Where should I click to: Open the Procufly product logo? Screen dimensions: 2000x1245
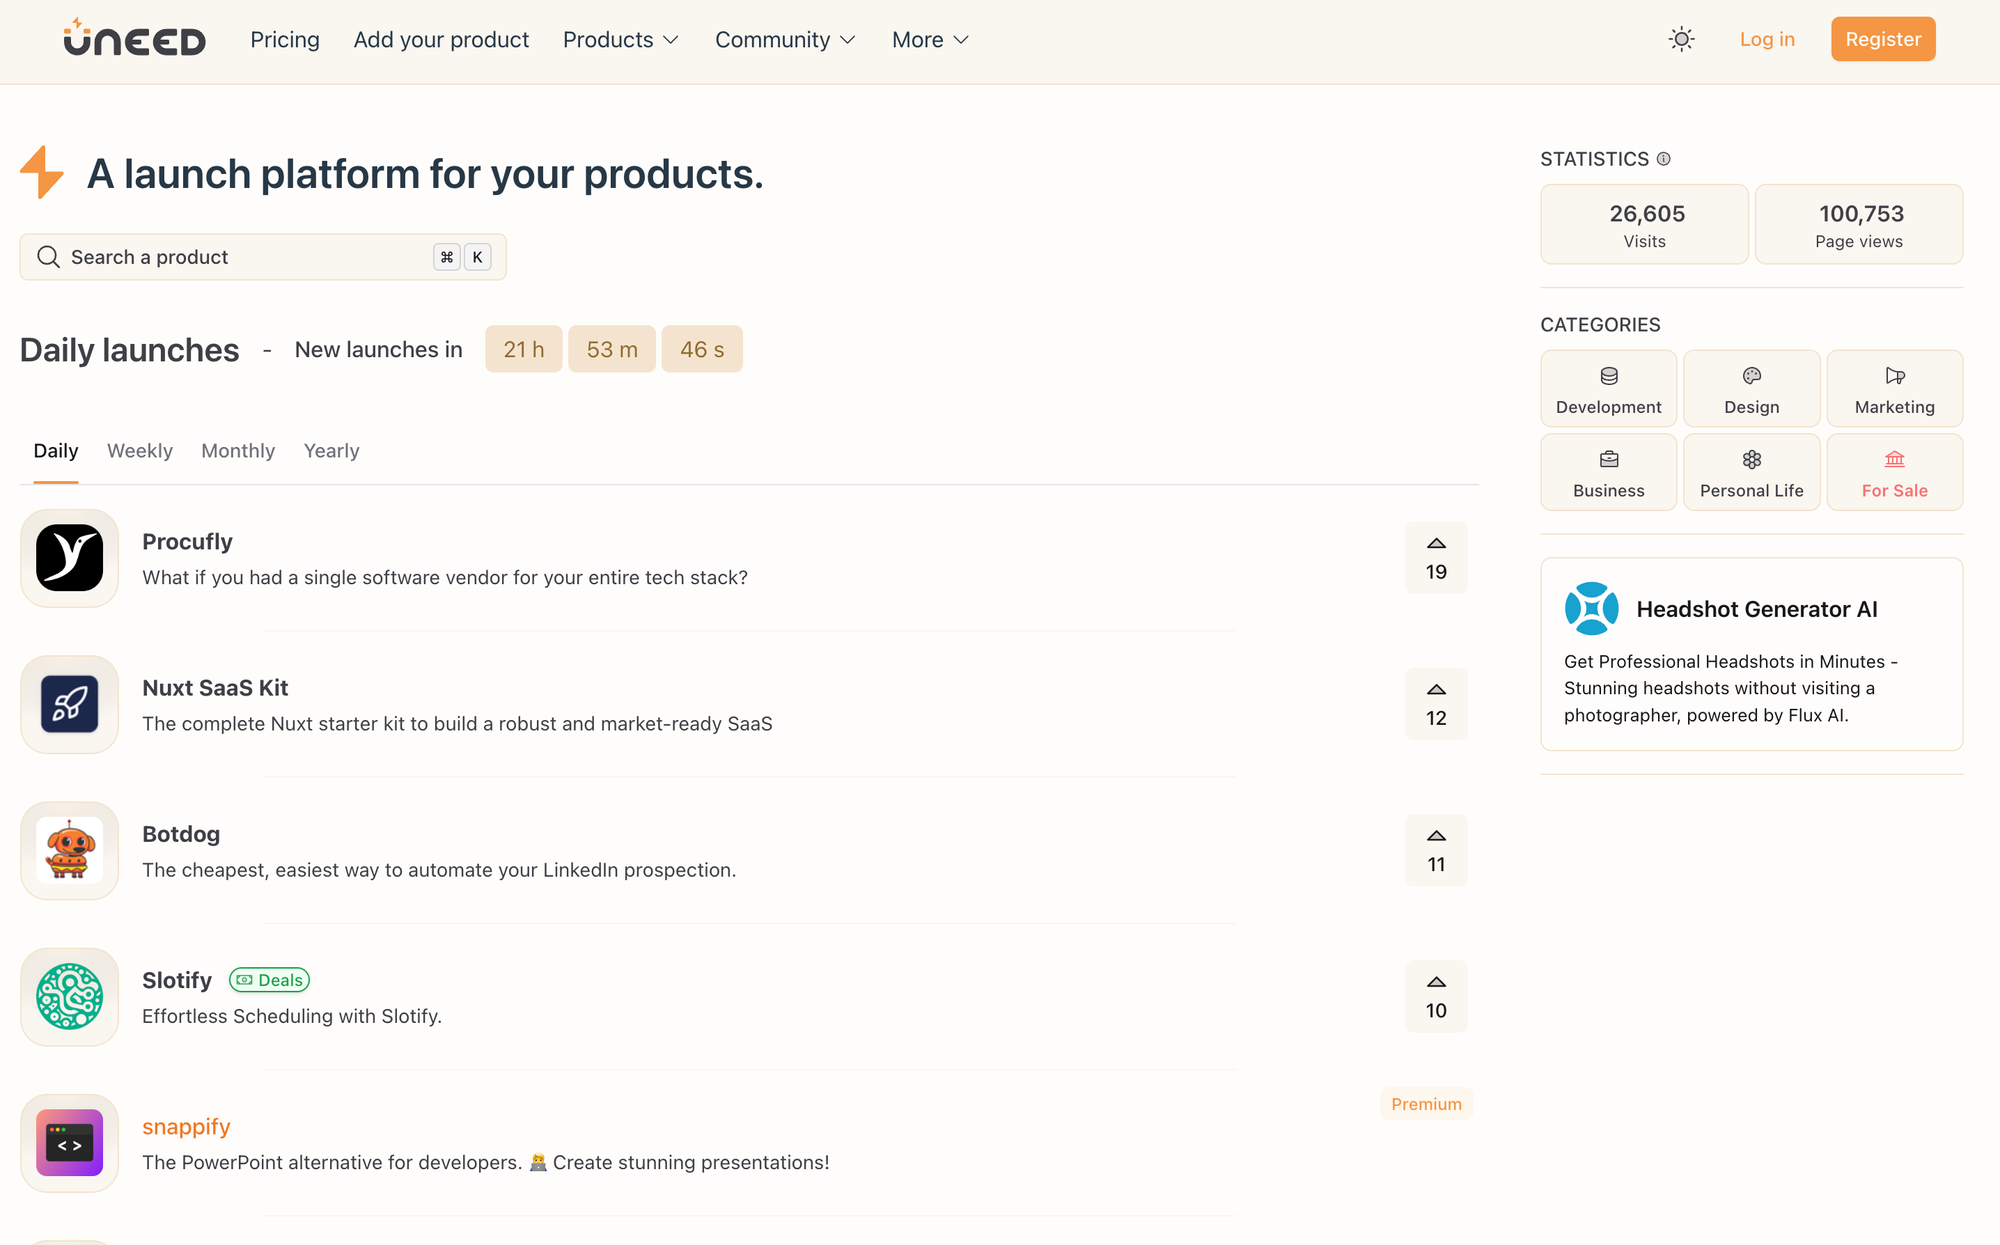point(69,558)
